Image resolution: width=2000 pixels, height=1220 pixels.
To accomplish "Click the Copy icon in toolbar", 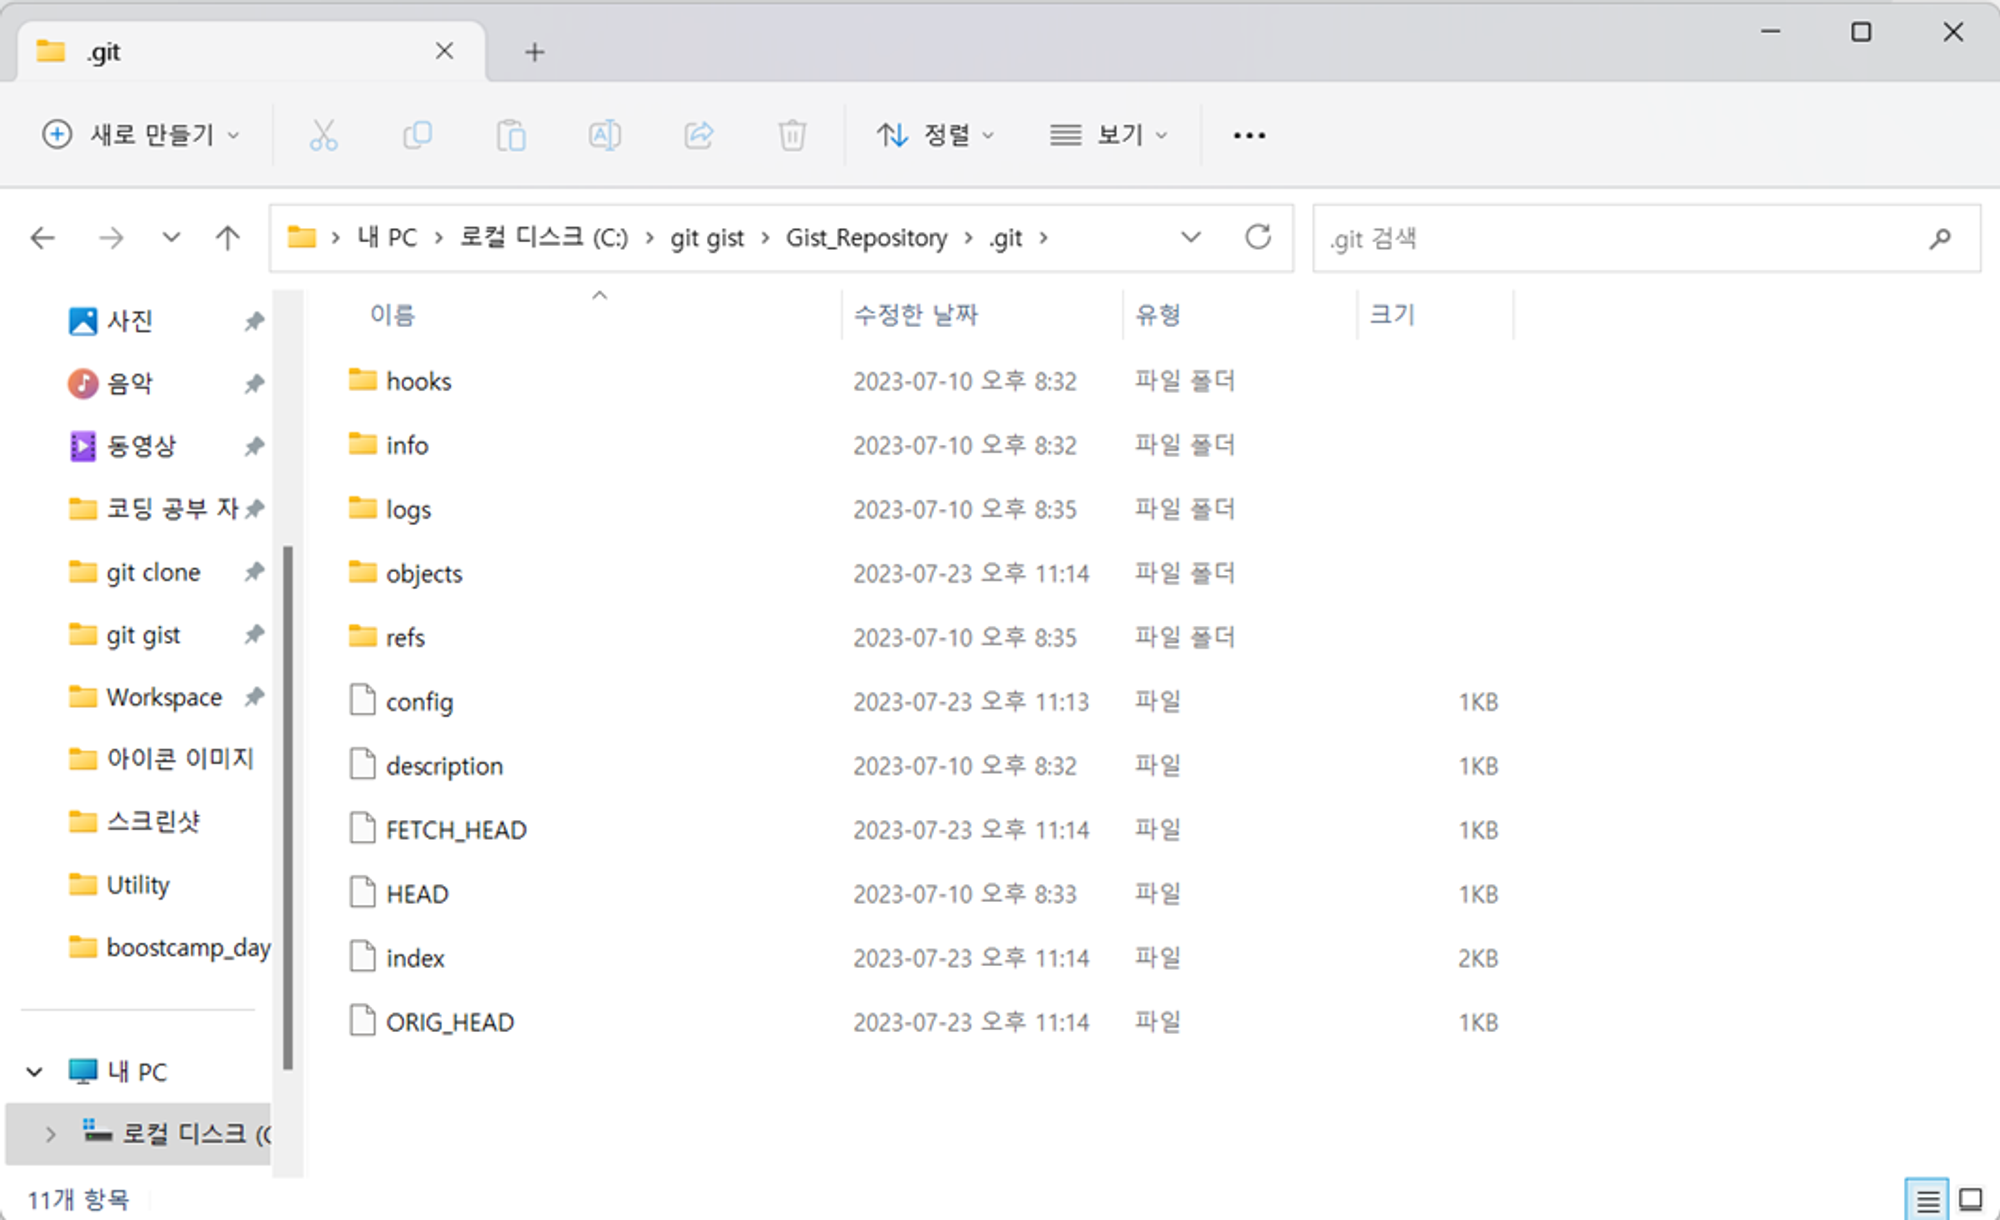I will point(417,135).
